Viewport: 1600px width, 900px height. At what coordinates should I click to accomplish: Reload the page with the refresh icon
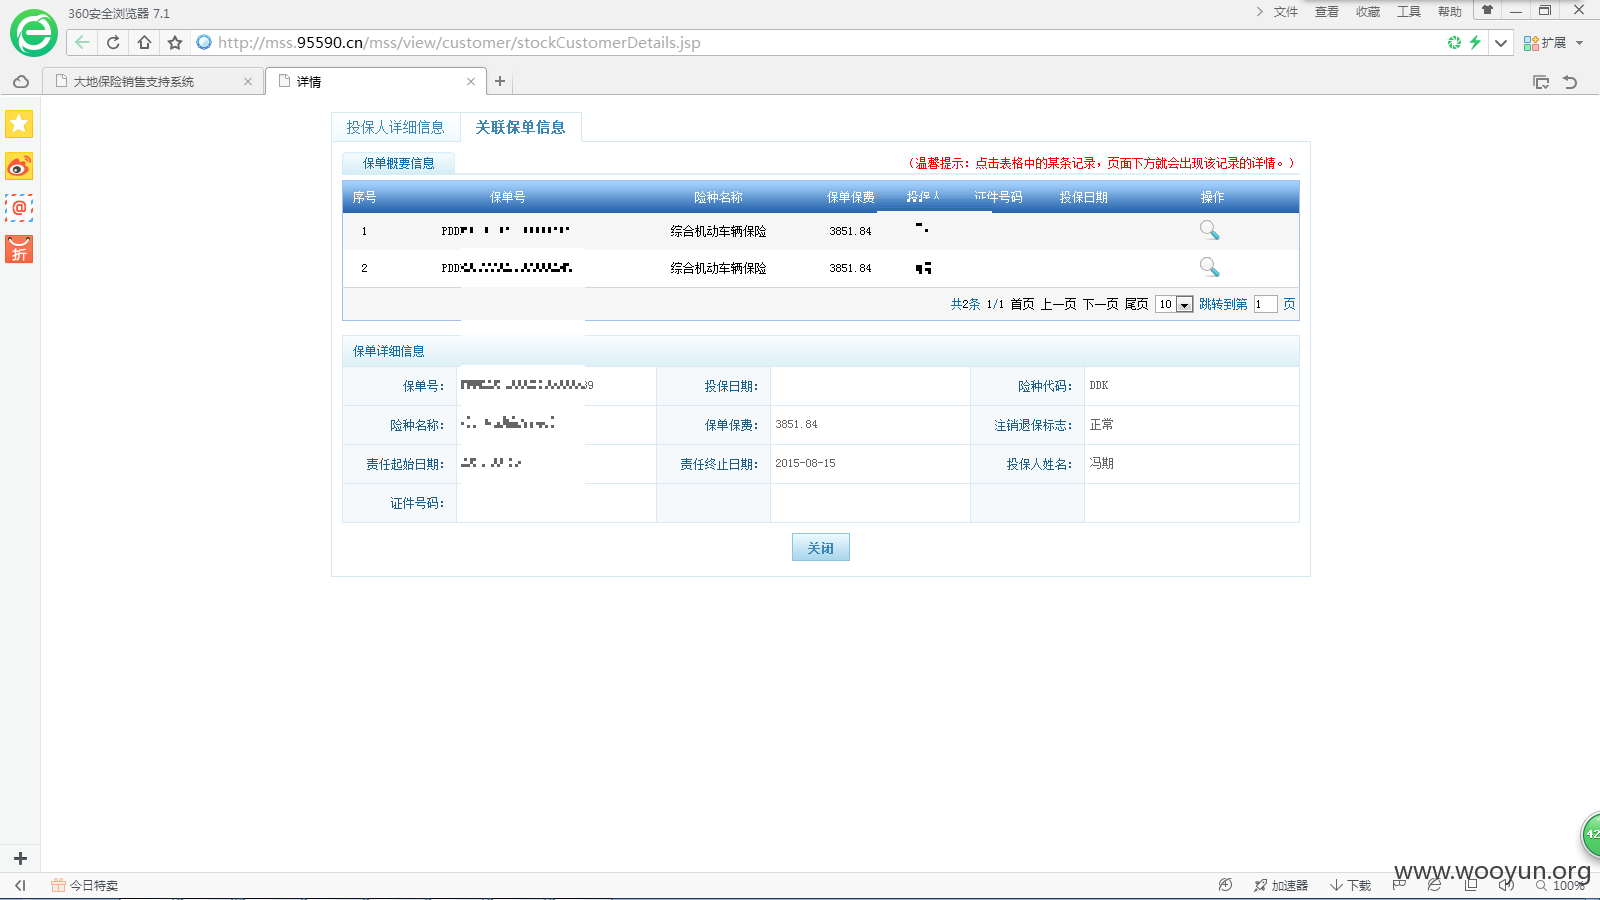(x=113, y=42)
